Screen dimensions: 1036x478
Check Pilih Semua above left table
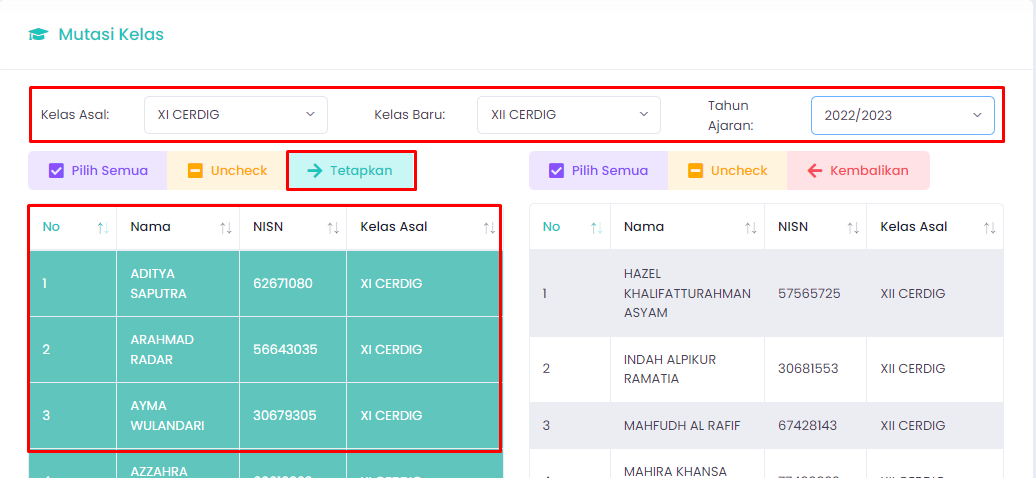coord(98,171)
